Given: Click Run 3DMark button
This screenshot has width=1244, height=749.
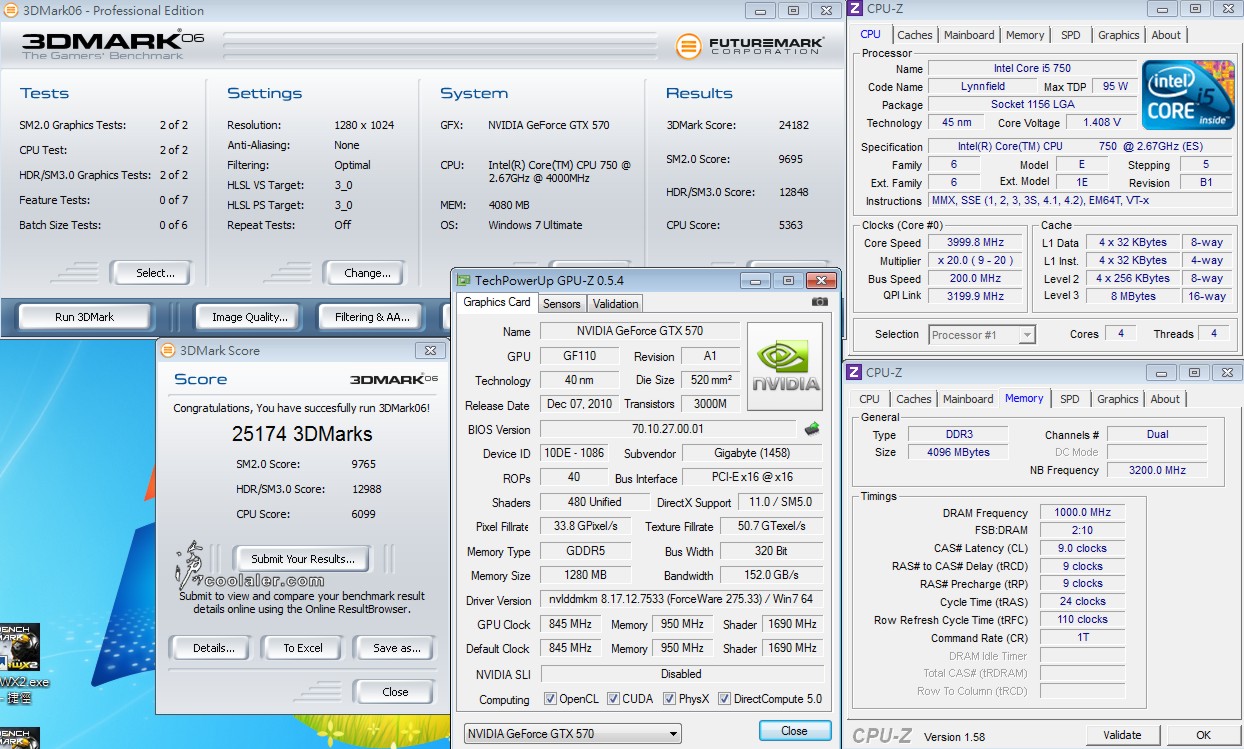Looking at the screenshot, I should click(x=85, y=317).
